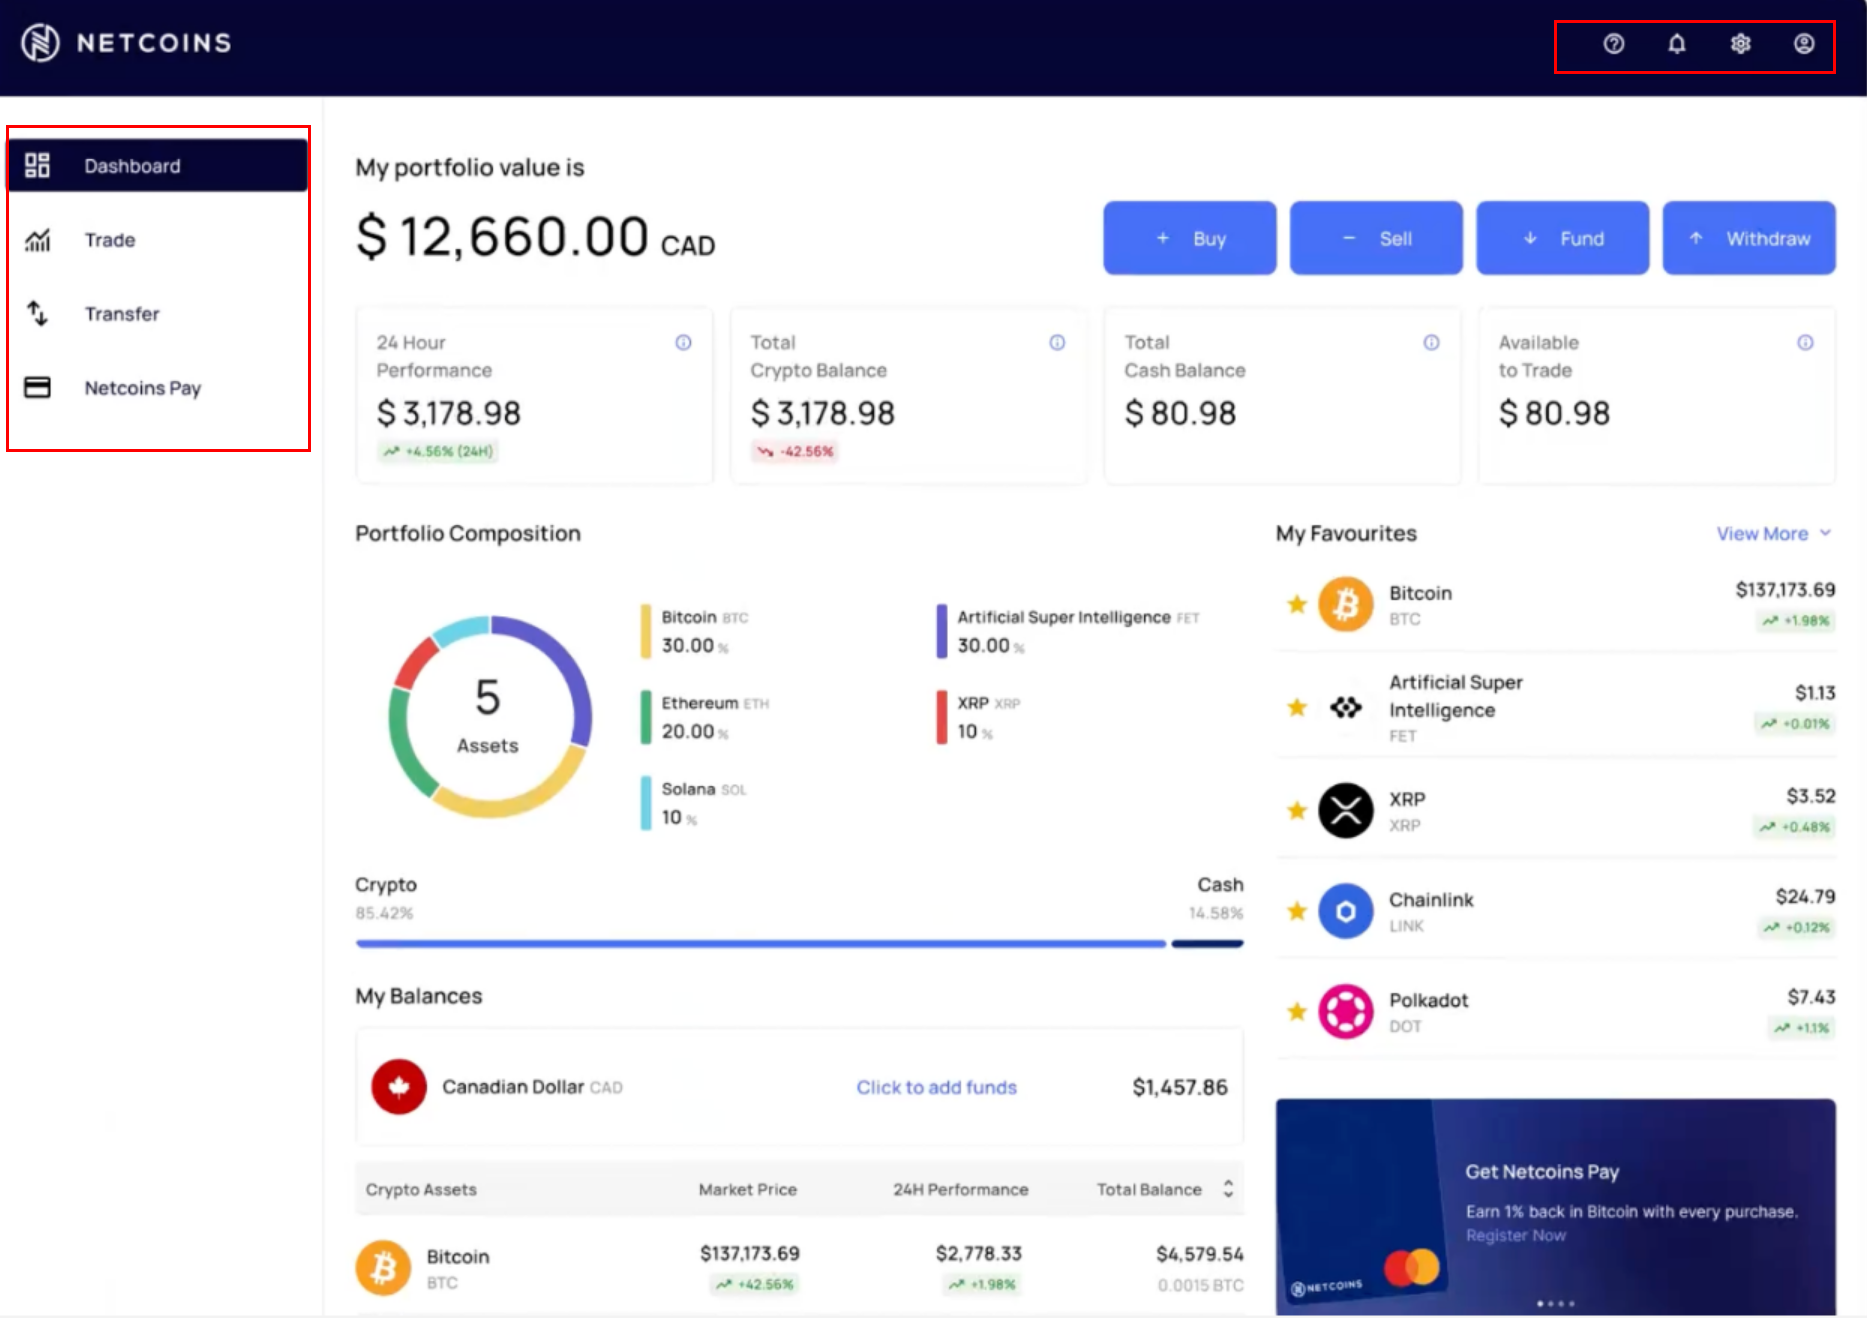The height and width of the screenshot is (1318, 1867).
Task: Click the Bitcoin yellow legend swatch
Action: (x=646, y=631)
